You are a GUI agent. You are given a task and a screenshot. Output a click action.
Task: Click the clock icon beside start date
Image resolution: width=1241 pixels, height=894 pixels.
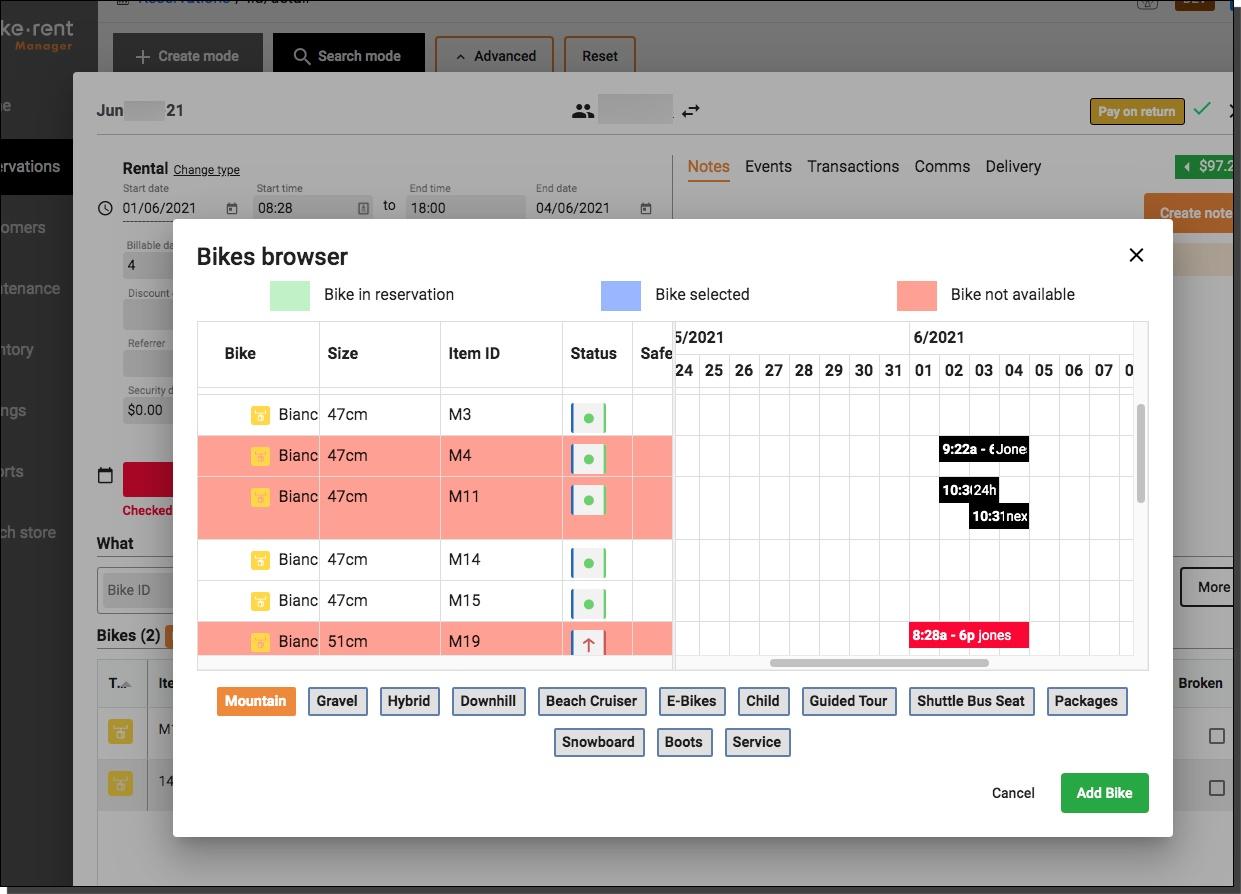pos(106,208)
